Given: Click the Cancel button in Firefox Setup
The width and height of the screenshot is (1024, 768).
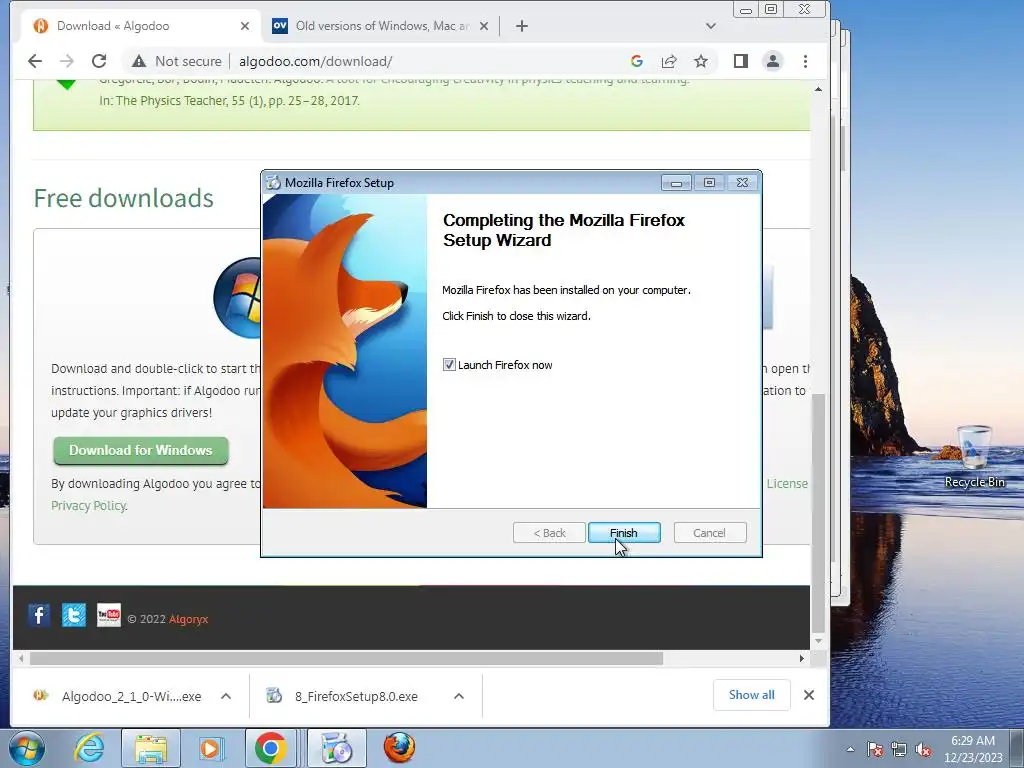Looking at the screenshot, I should click(x=709, y=533).
